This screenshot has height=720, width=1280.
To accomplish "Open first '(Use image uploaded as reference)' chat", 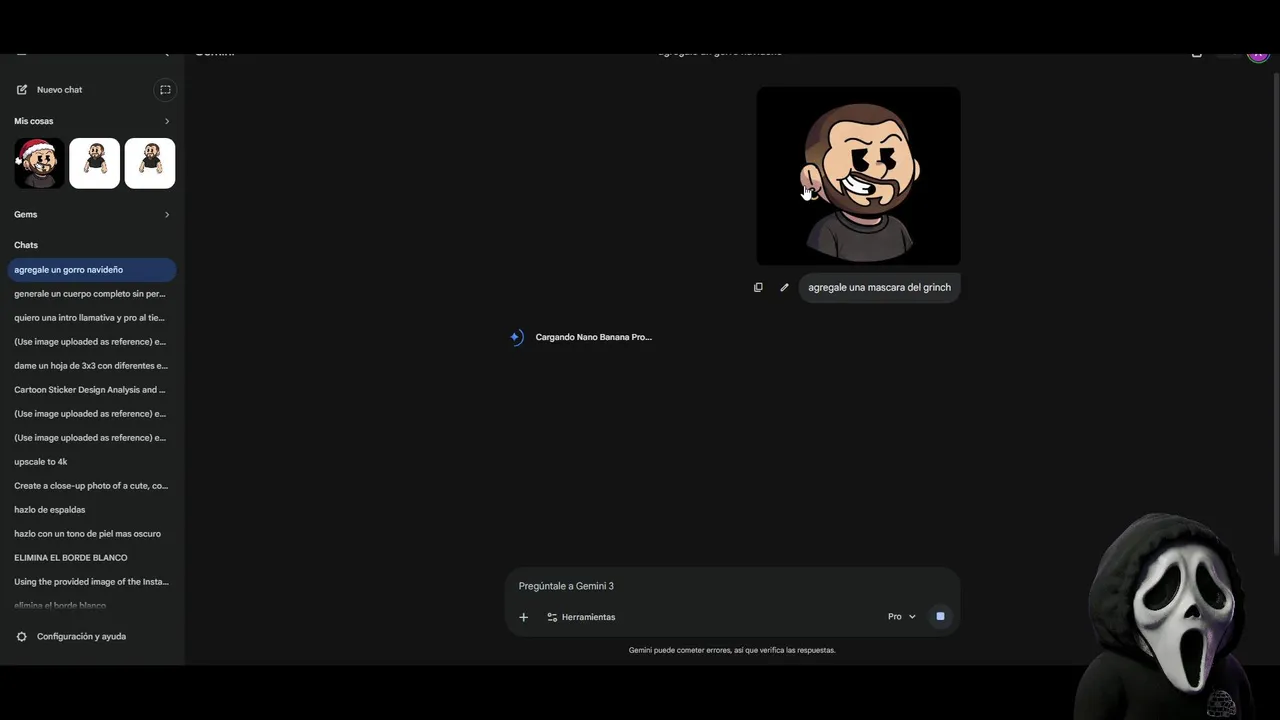I will (x=92, y=342).
